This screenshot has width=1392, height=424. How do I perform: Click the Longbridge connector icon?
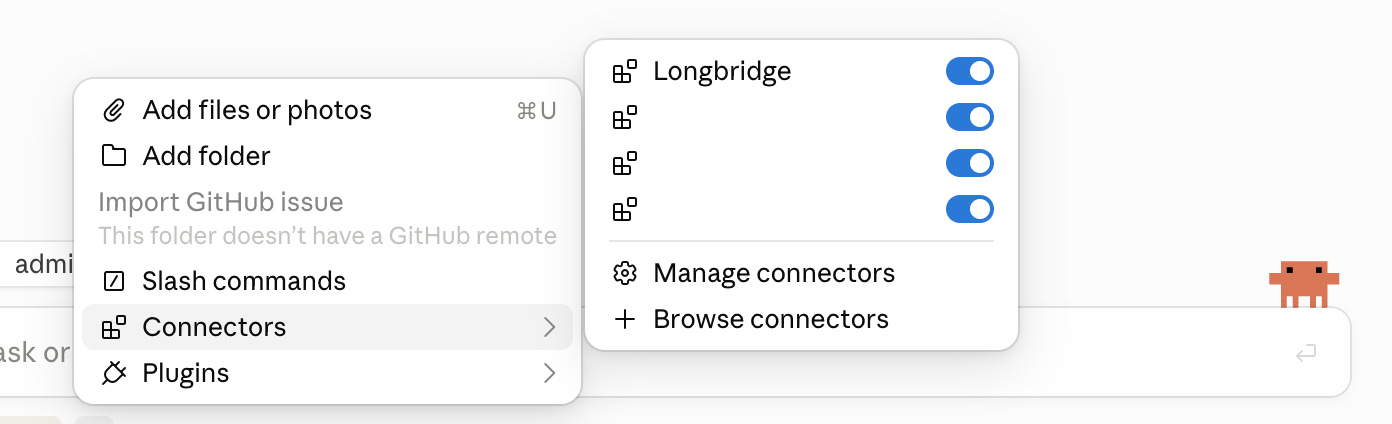point(625,72)
